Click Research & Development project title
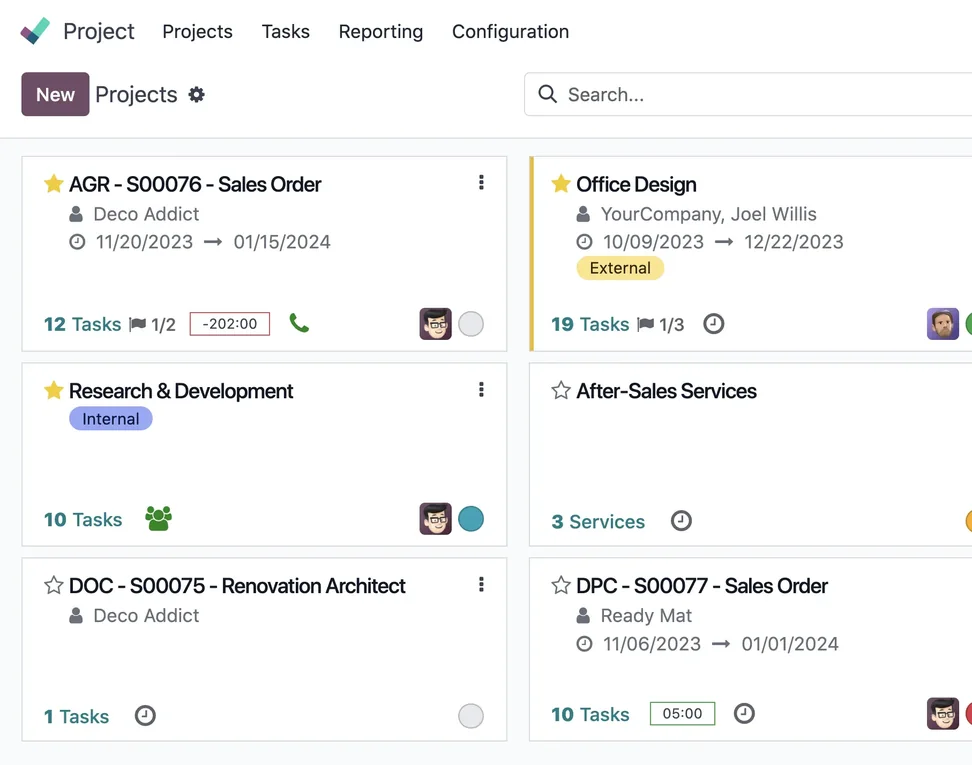This screenshot has width=972, height=765. click(181, 391)
